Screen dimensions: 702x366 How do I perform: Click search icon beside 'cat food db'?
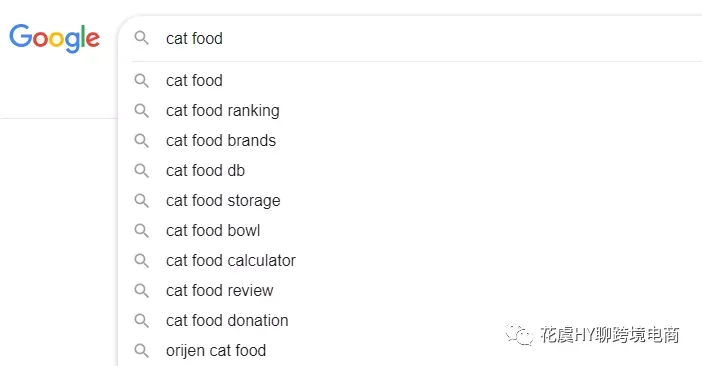(x=141, y=170)
